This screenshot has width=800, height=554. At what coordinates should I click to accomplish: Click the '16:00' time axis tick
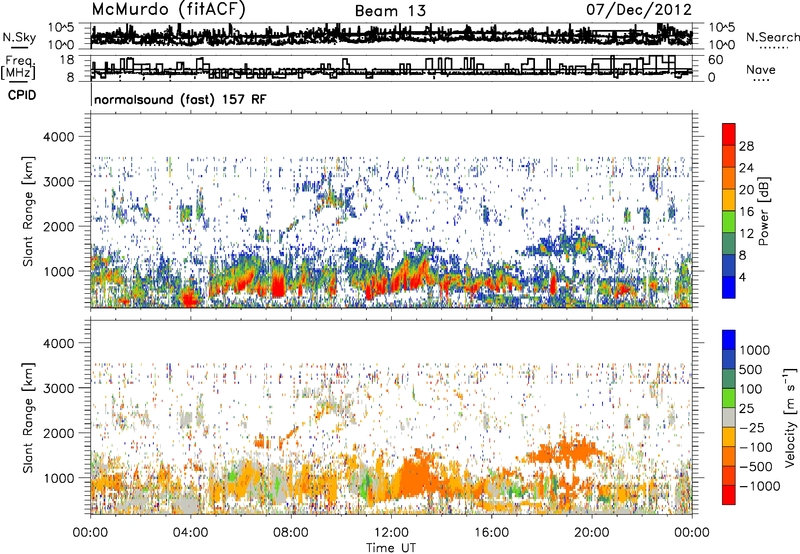tap(491, 533)
